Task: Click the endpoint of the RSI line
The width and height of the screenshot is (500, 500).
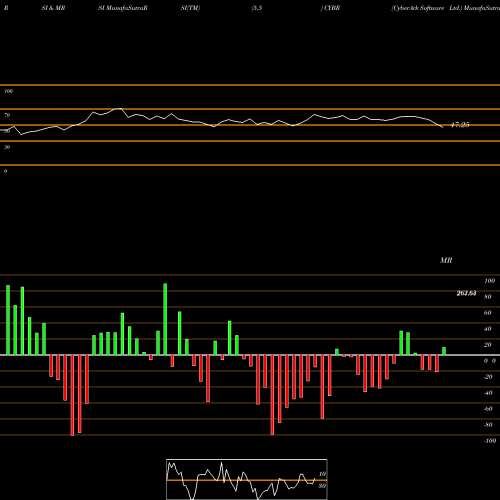Action: (443, 127)
